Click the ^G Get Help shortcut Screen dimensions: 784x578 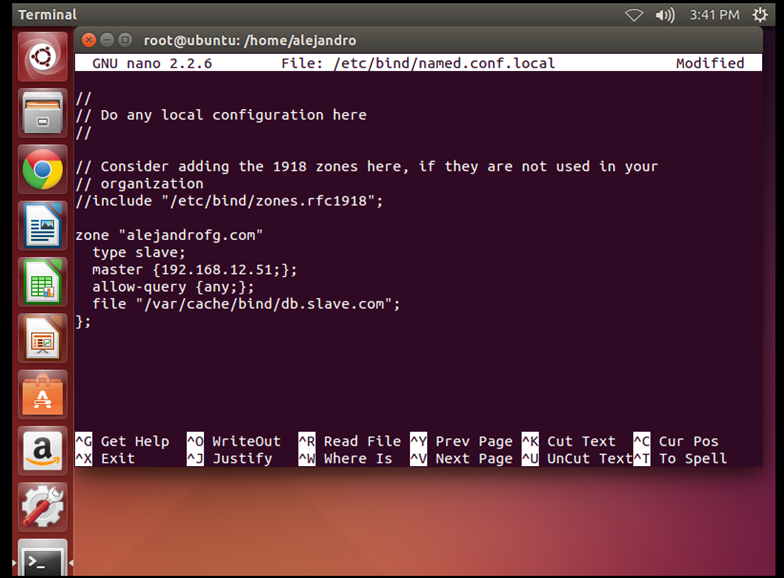pos(122,442)
